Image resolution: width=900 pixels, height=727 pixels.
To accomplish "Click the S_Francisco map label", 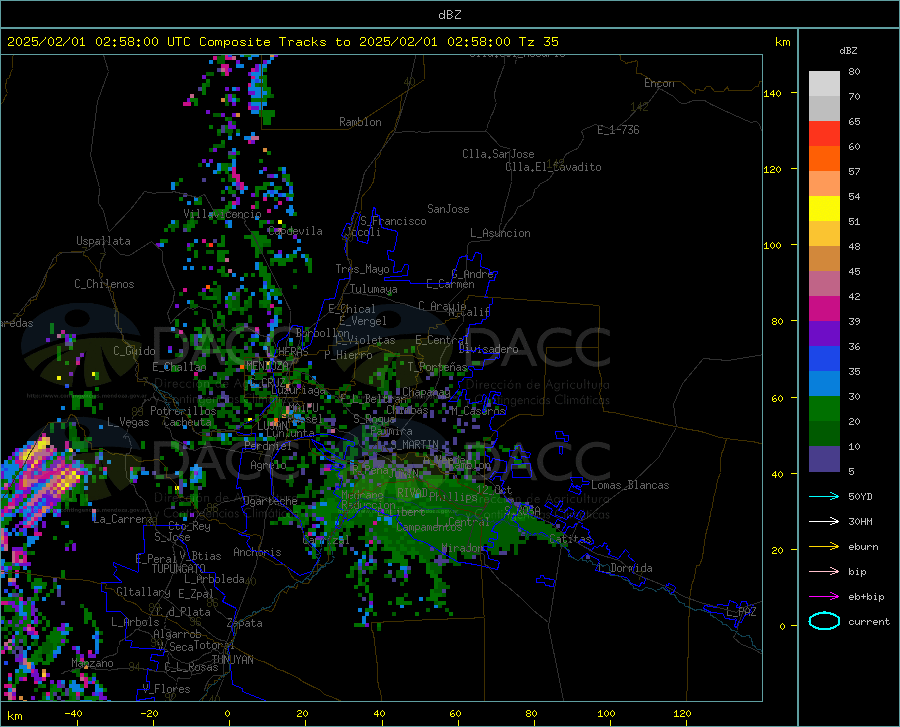I will [393, 221].
